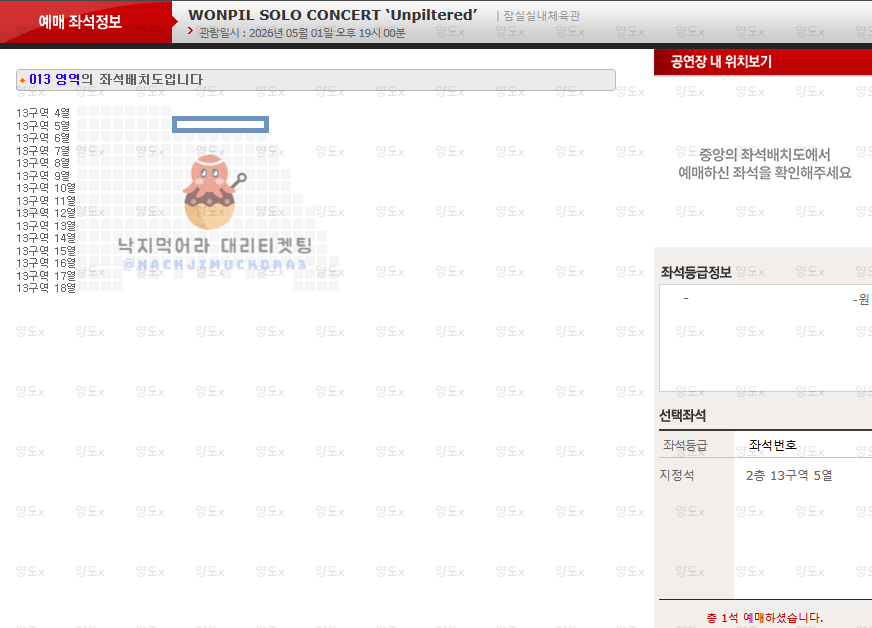Click the 좌석등급 column header

685,446
